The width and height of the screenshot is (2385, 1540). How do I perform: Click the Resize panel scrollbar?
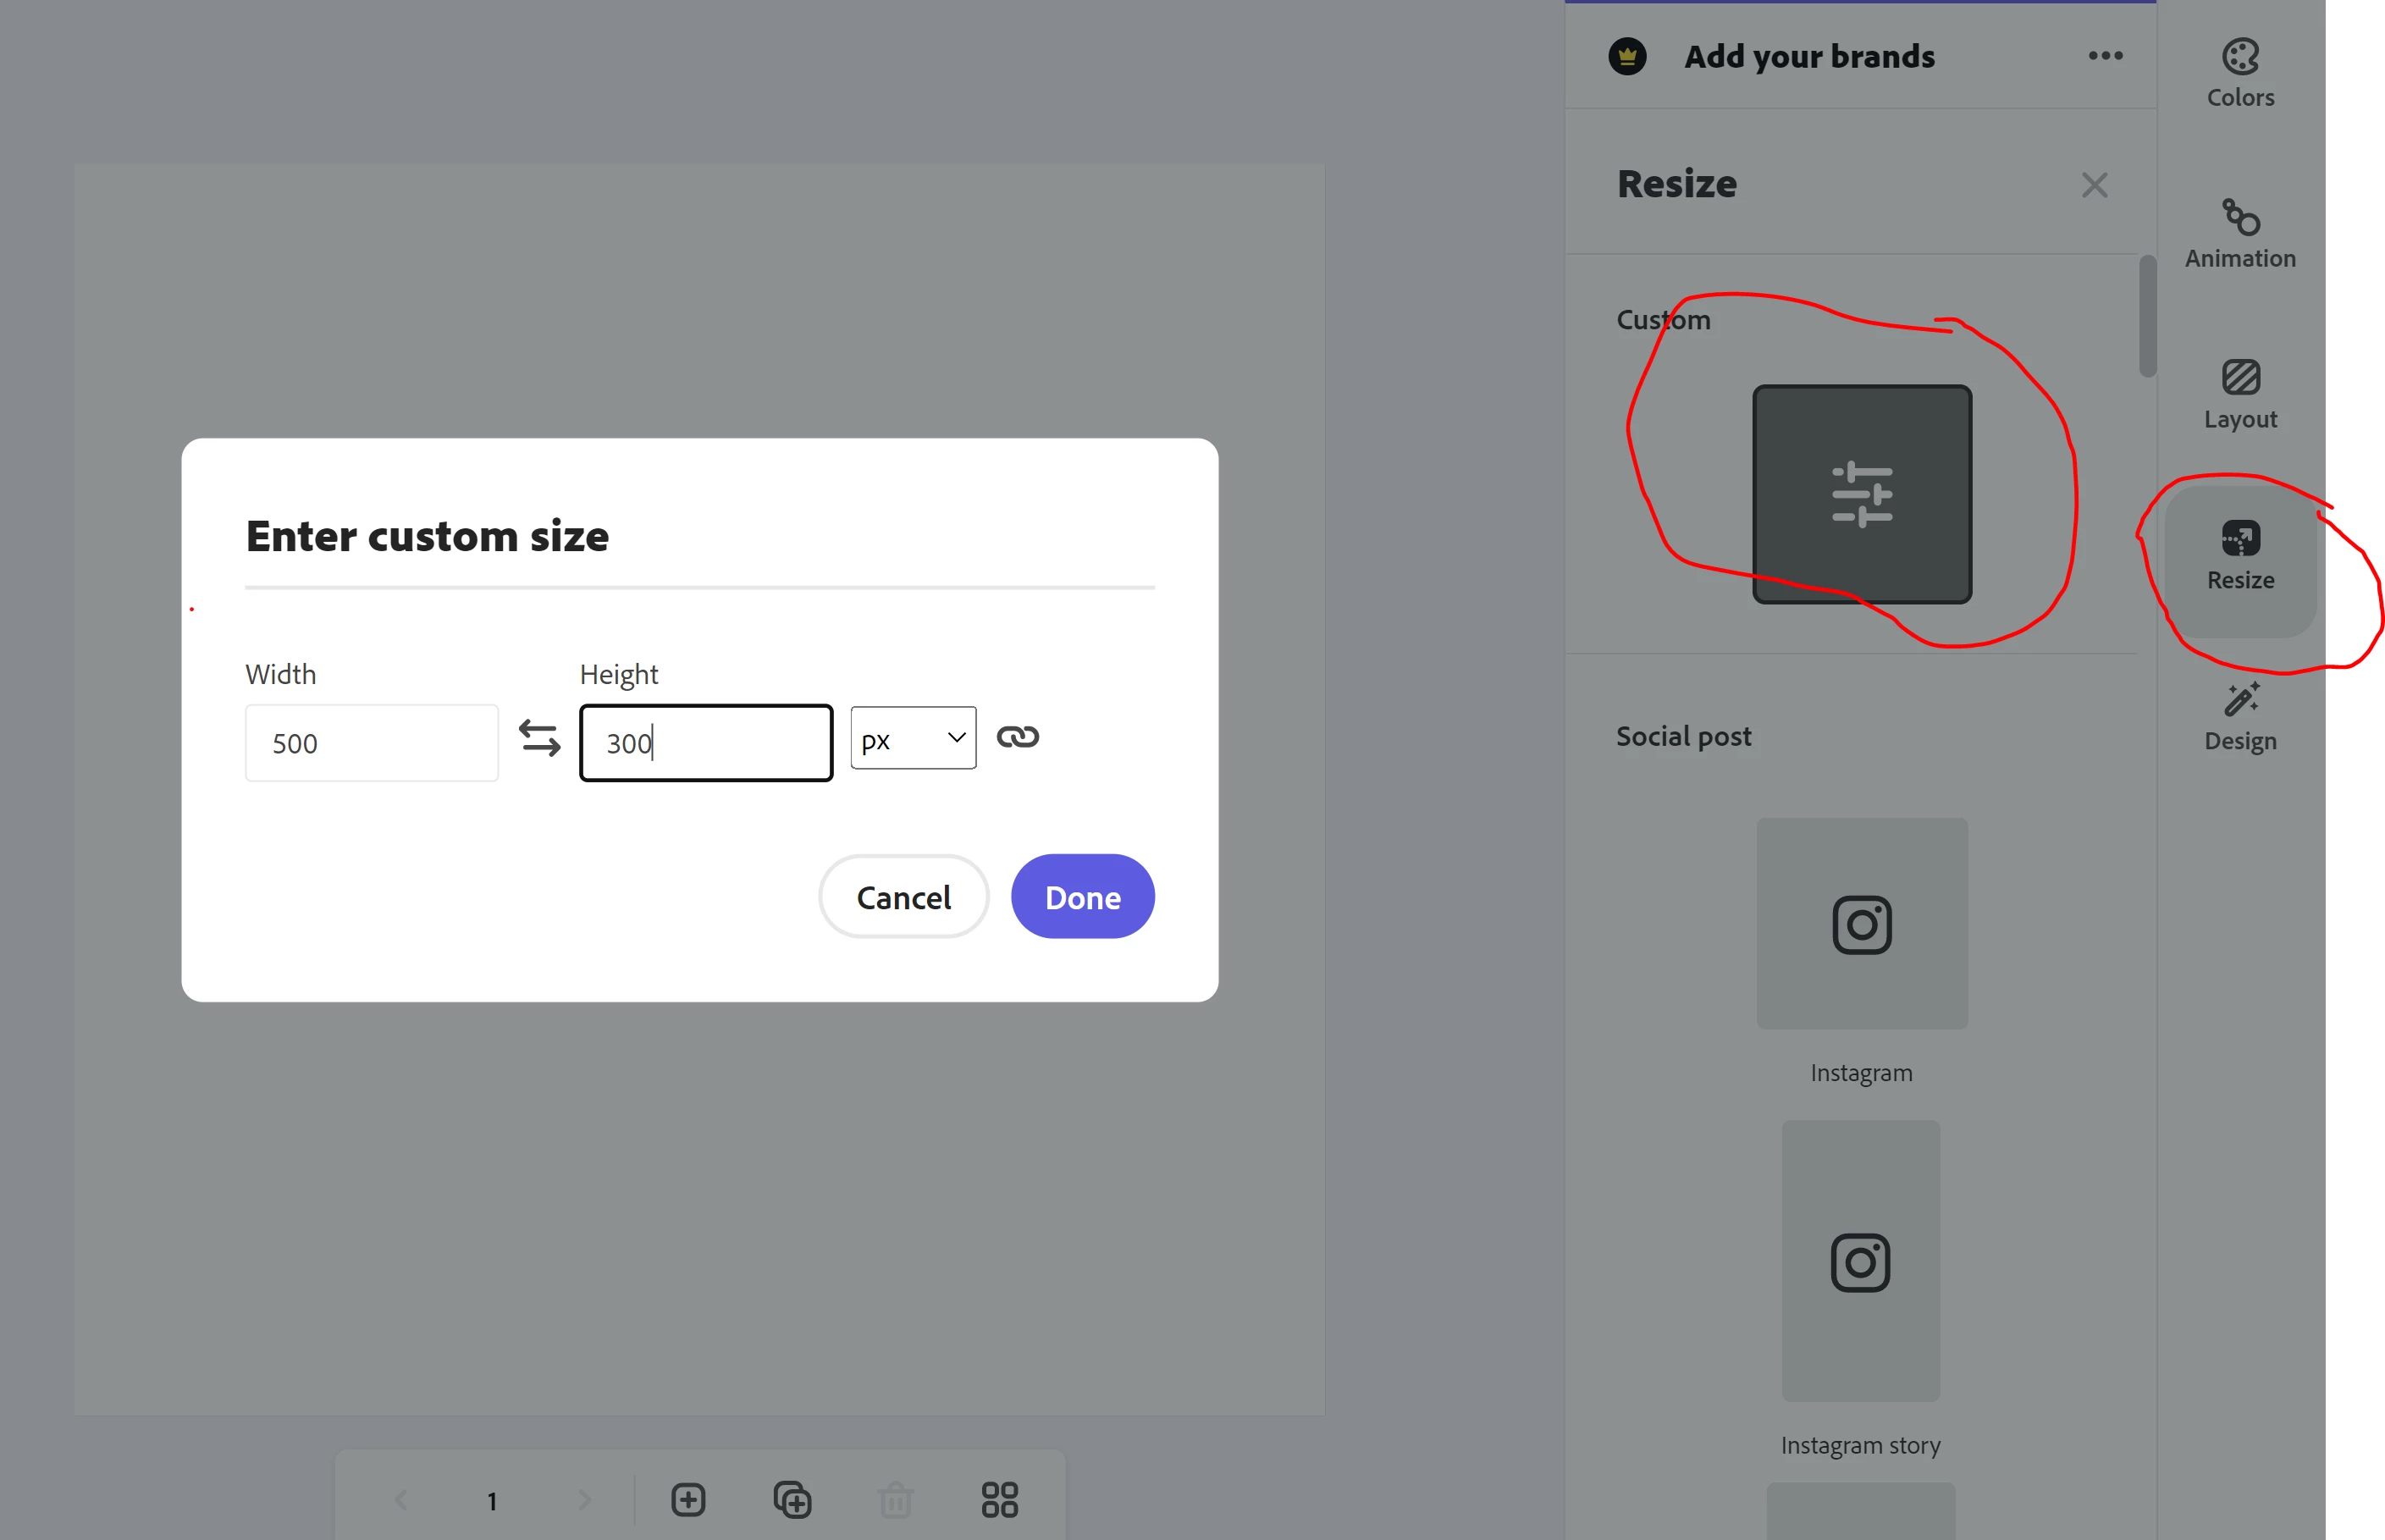[x=2146, y=316]
